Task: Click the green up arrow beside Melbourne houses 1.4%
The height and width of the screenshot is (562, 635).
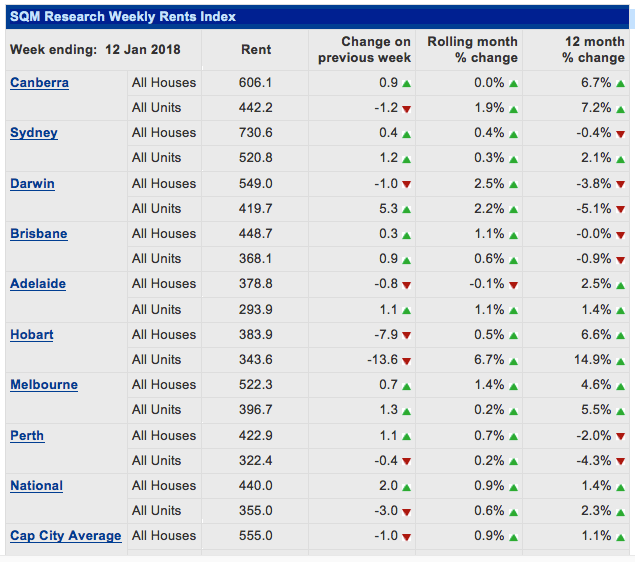Action: click(x=514, y=386)
